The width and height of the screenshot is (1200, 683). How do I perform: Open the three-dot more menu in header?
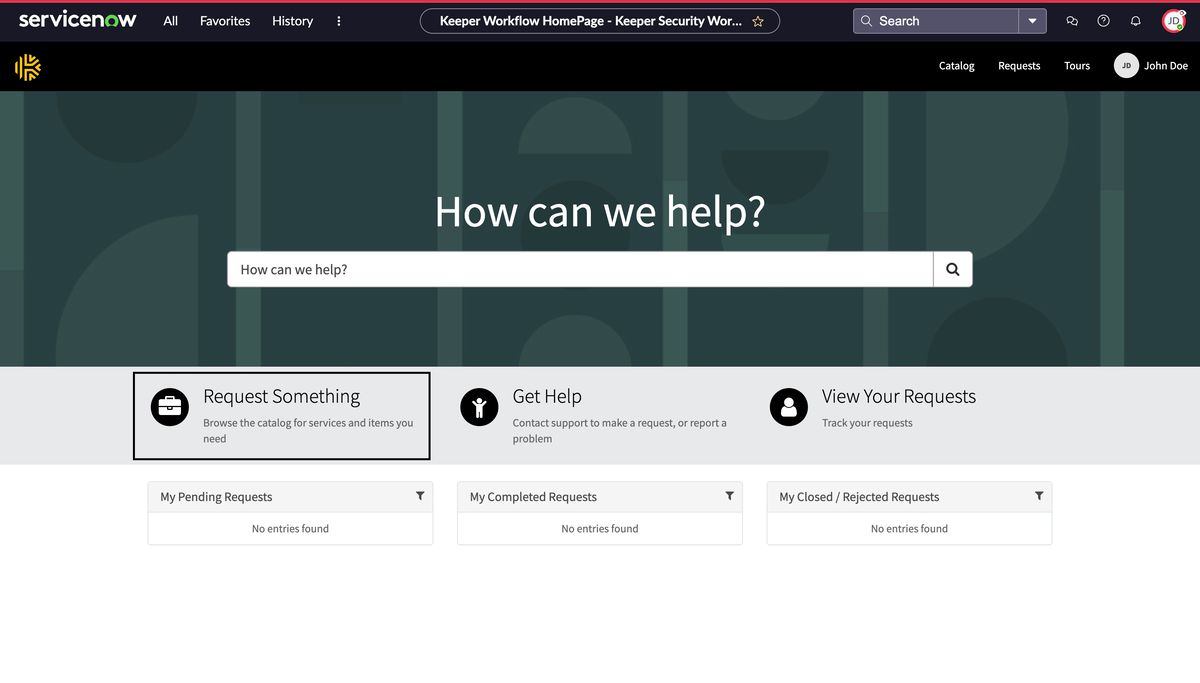[339, 21]
